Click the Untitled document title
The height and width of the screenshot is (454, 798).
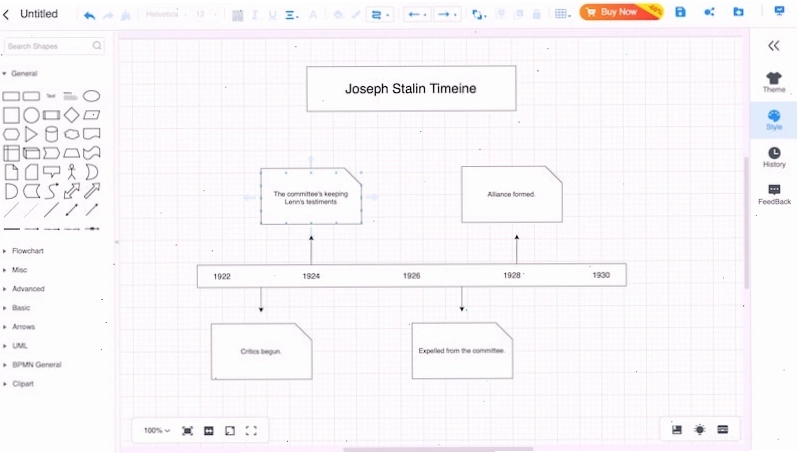pos(39,14)
